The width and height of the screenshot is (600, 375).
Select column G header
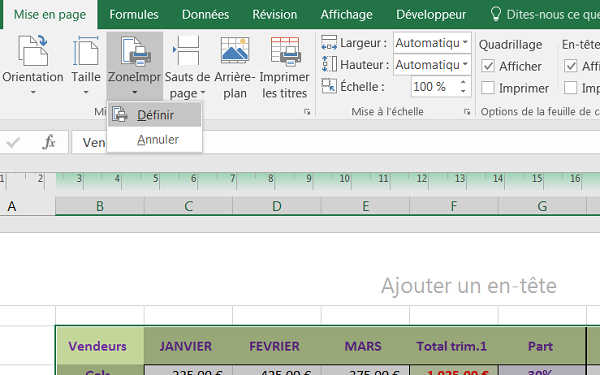point(542,206)
